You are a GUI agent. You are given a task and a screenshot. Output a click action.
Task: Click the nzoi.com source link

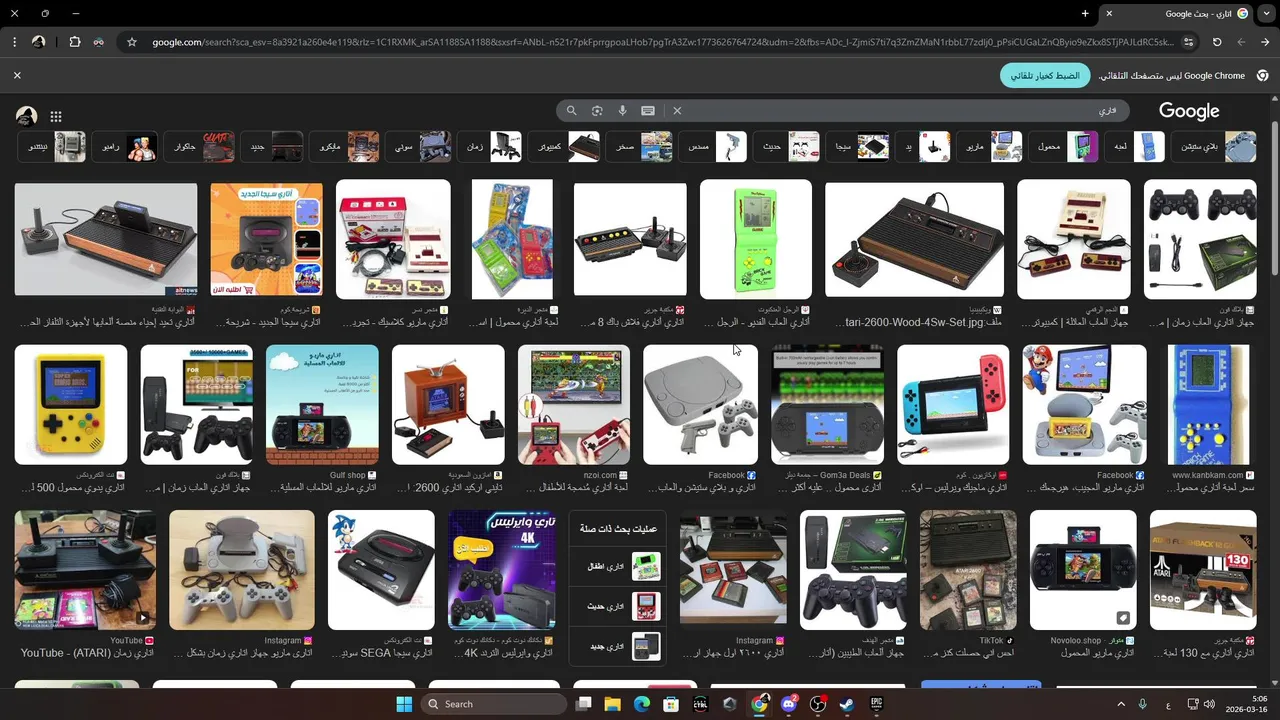[x=601, y=476]
